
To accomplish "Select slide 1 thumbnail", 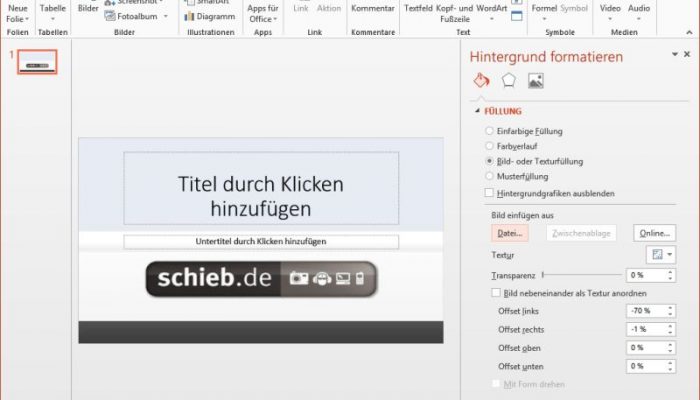I will point(38,62).
